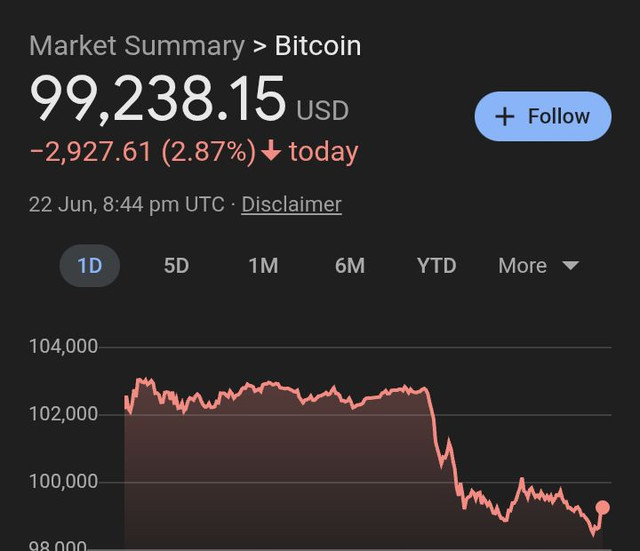
Task: Click the More dropdown triangle arrow
Action: pos(570,266)
